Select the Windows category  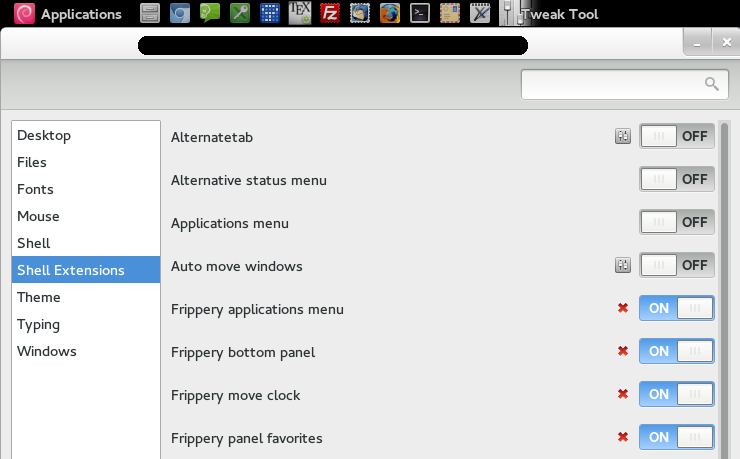tap(86, 351)
